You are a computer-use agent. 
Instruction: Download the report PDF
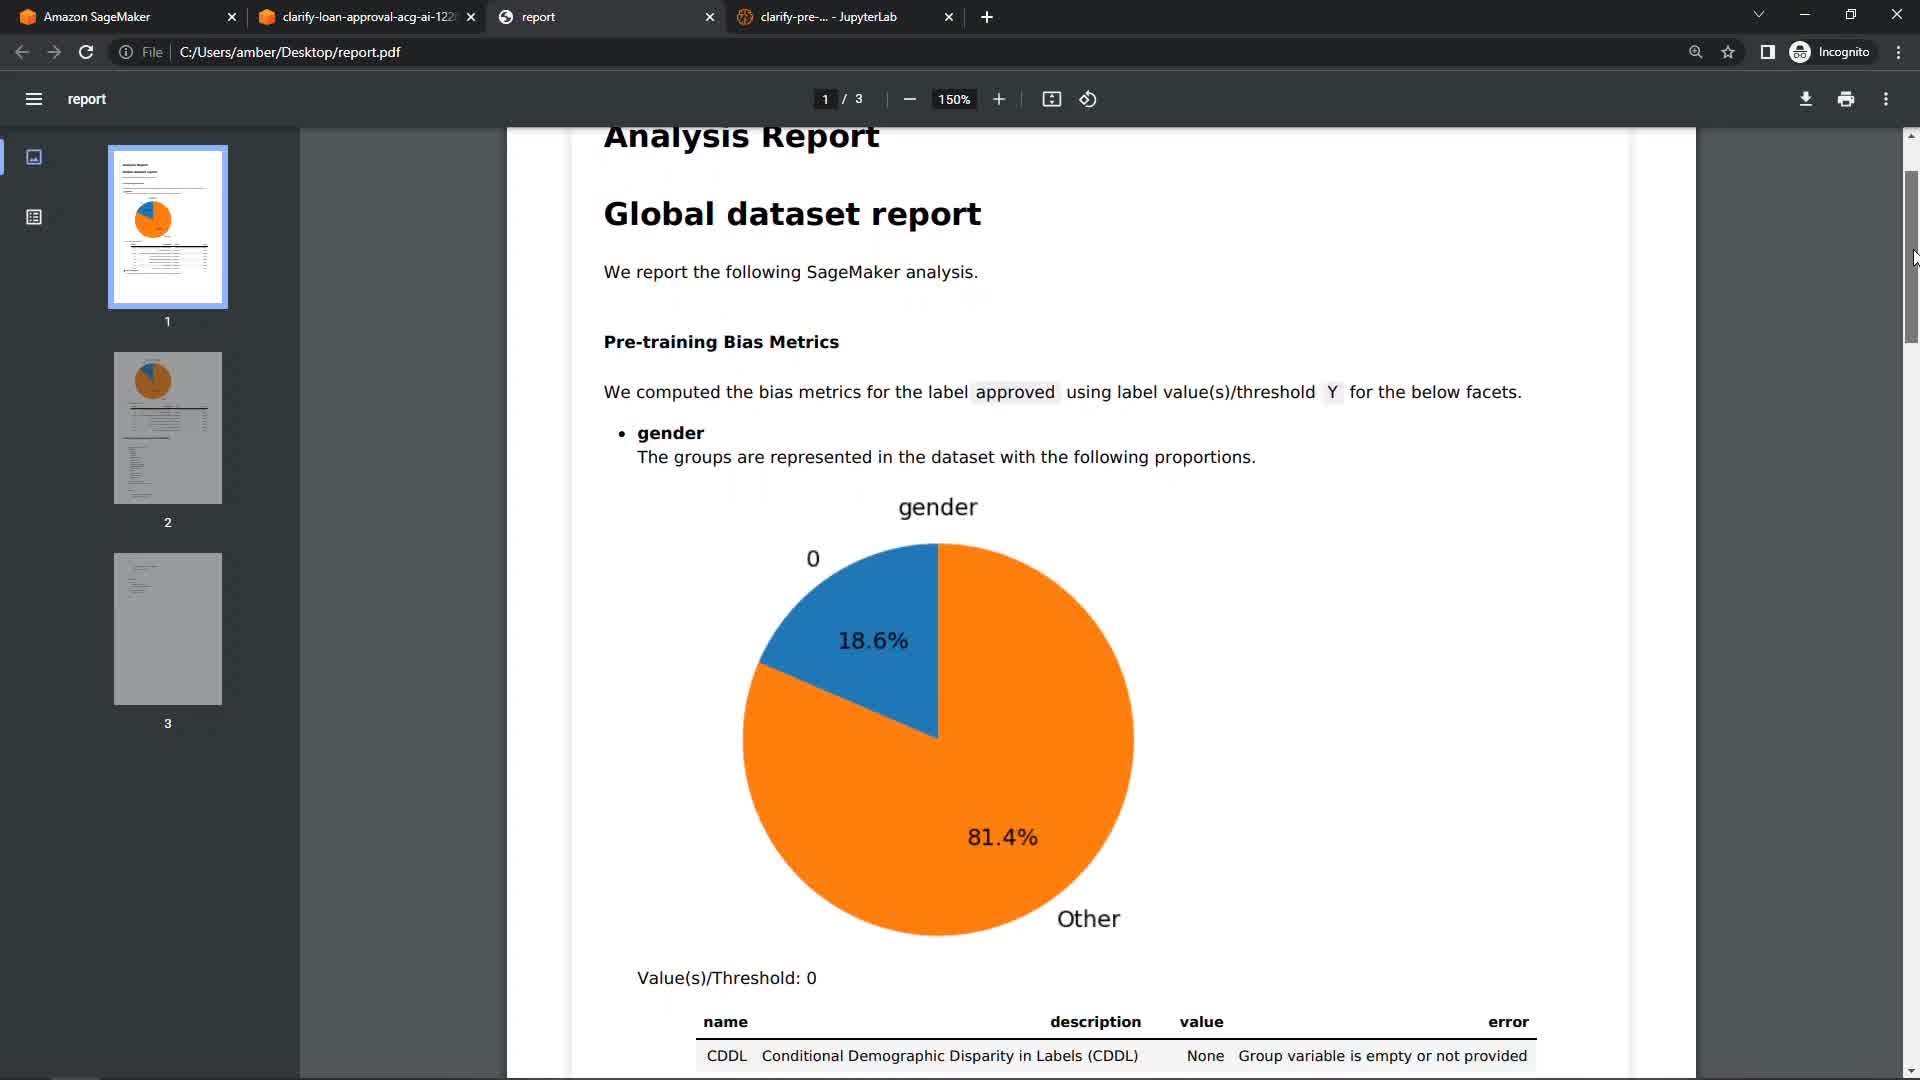tap(1805, 99)
